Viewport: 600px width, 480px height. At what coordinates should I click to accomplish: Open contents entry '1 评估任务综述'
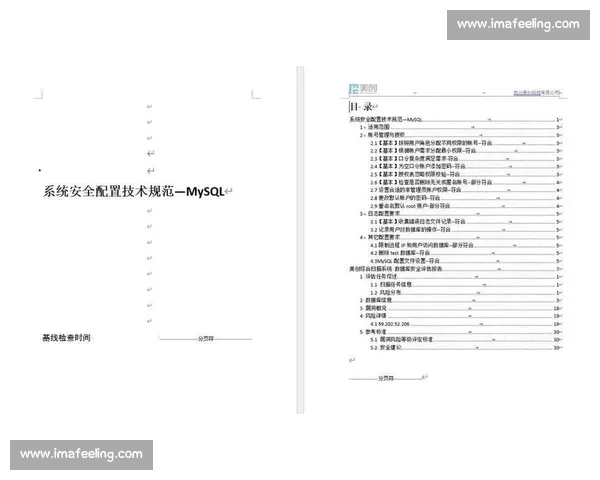coord(460,276)
